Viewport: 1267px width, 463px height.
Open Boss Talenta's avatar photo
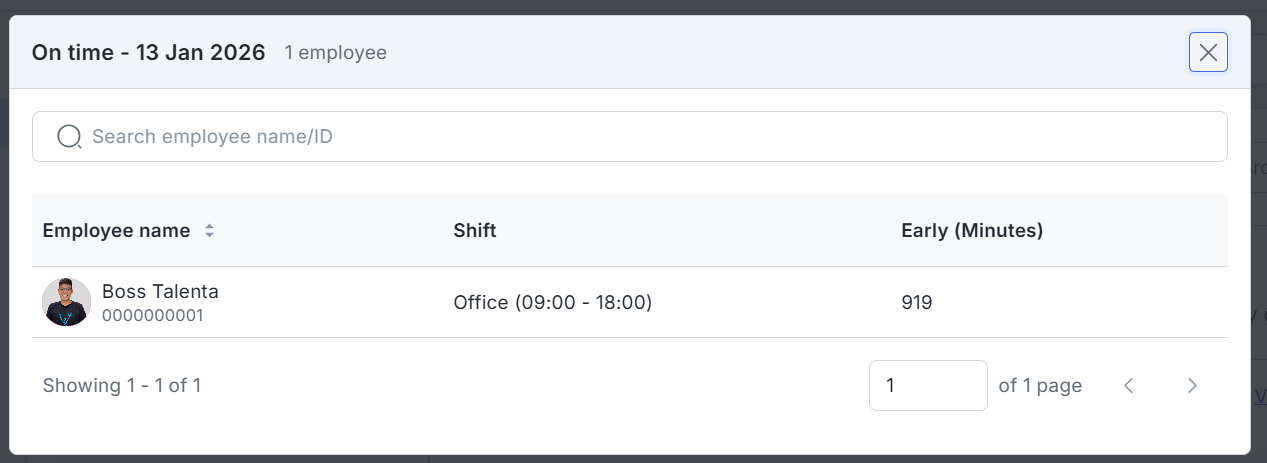(67, 302)
